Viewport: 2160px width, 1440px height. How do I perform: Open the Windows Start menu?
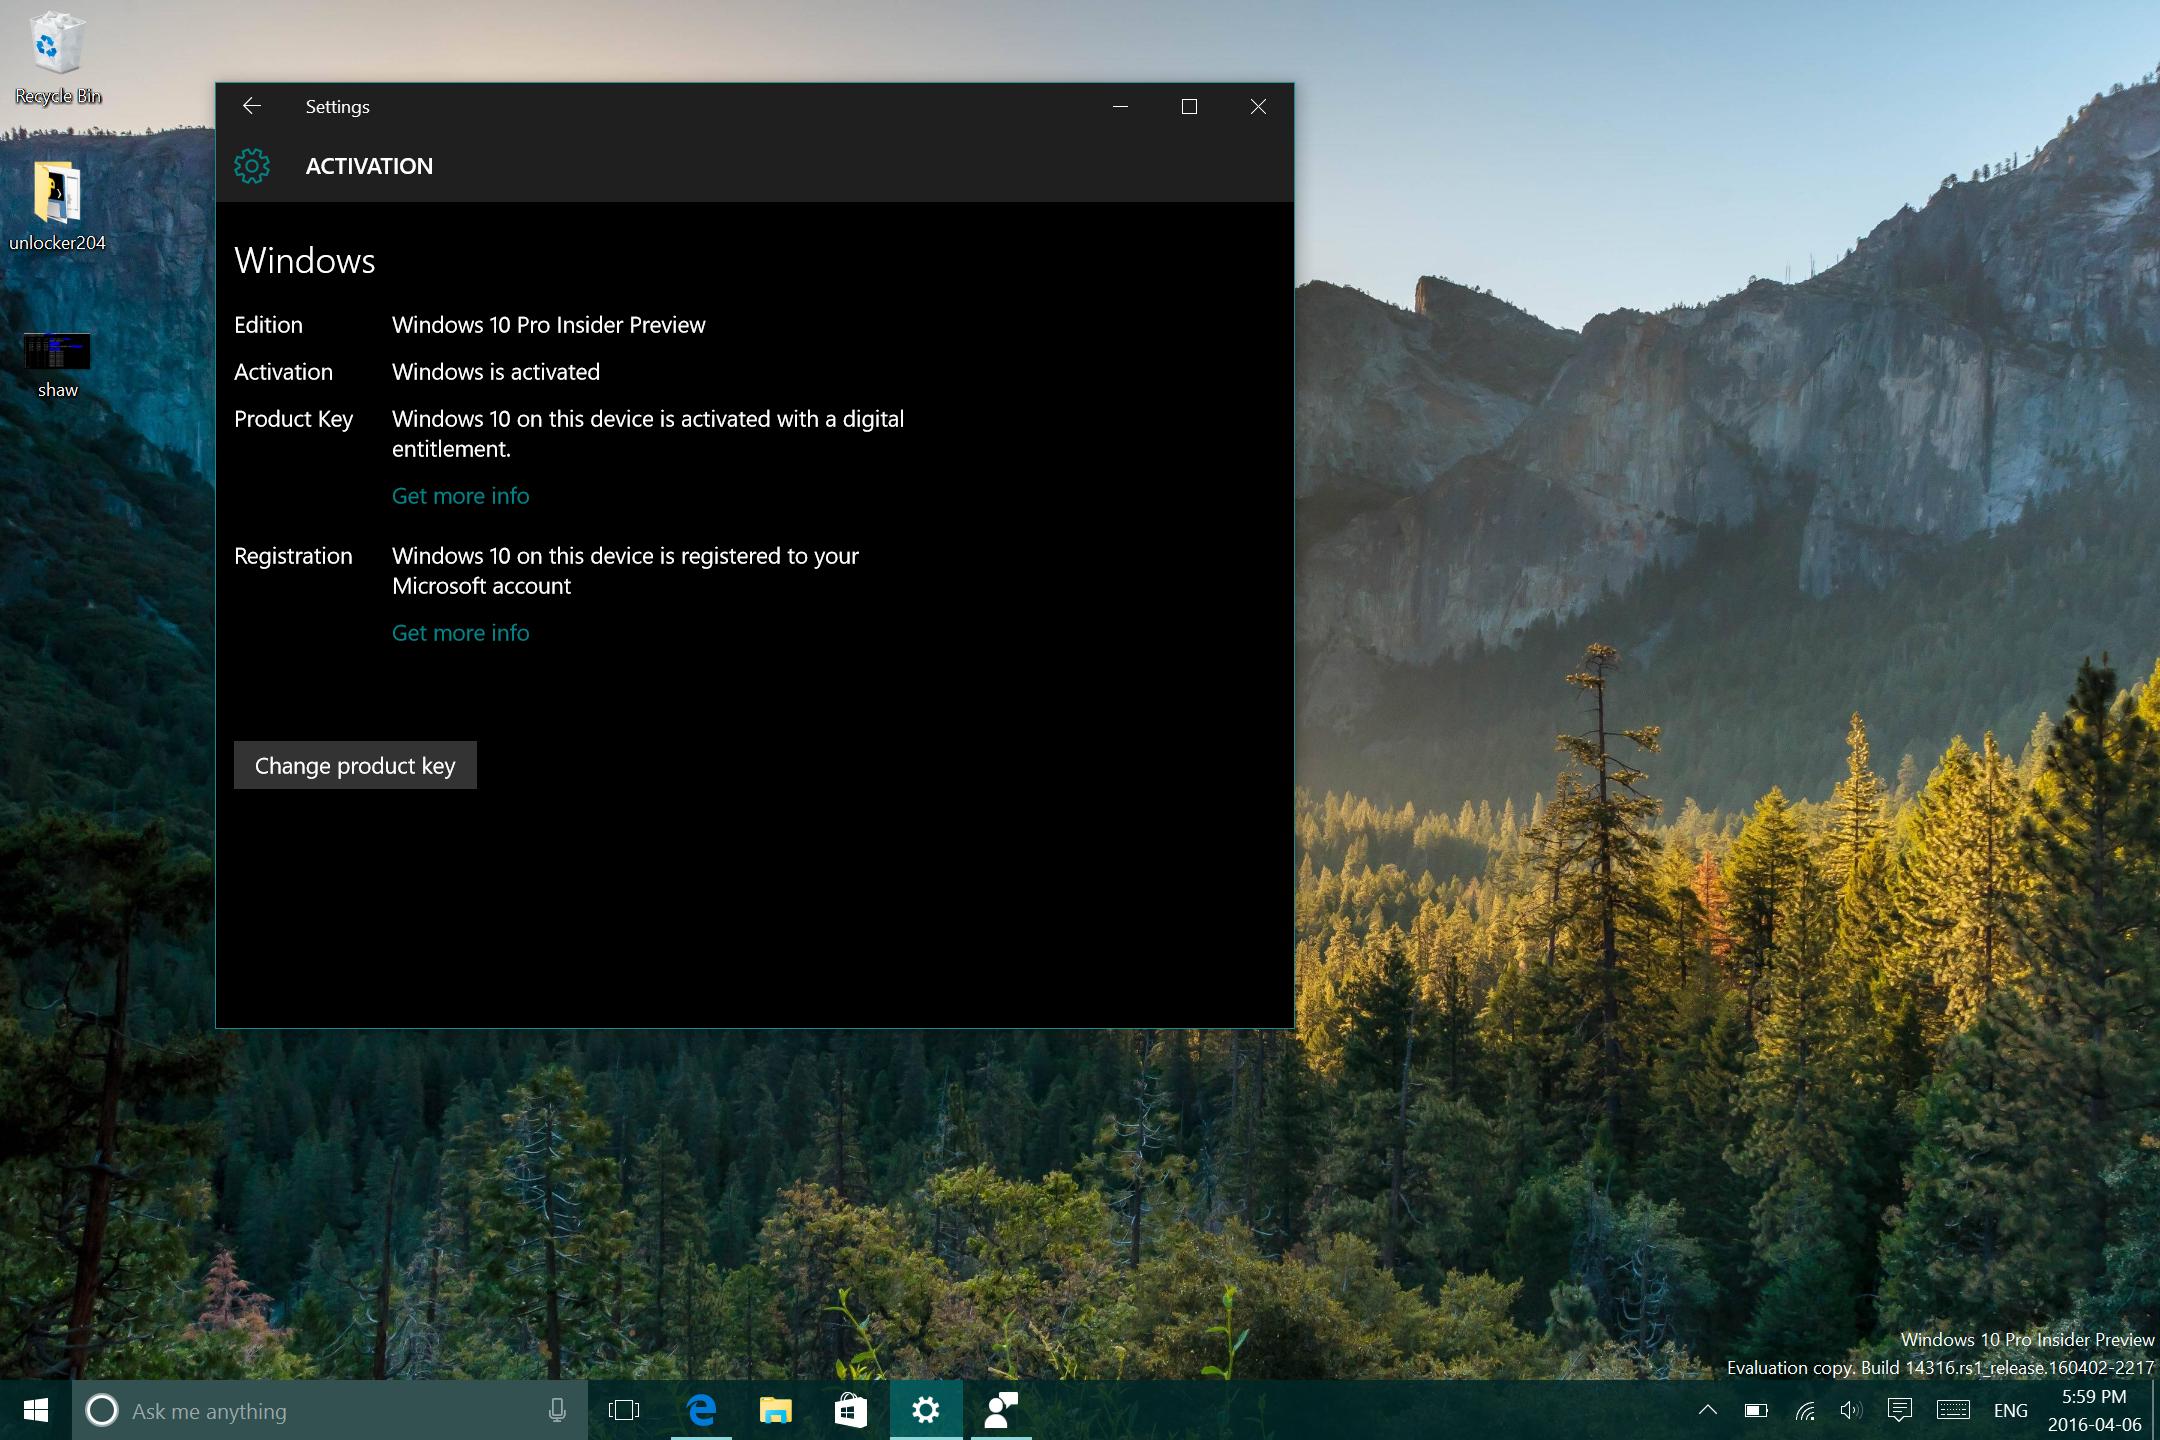coord(36,1411)
